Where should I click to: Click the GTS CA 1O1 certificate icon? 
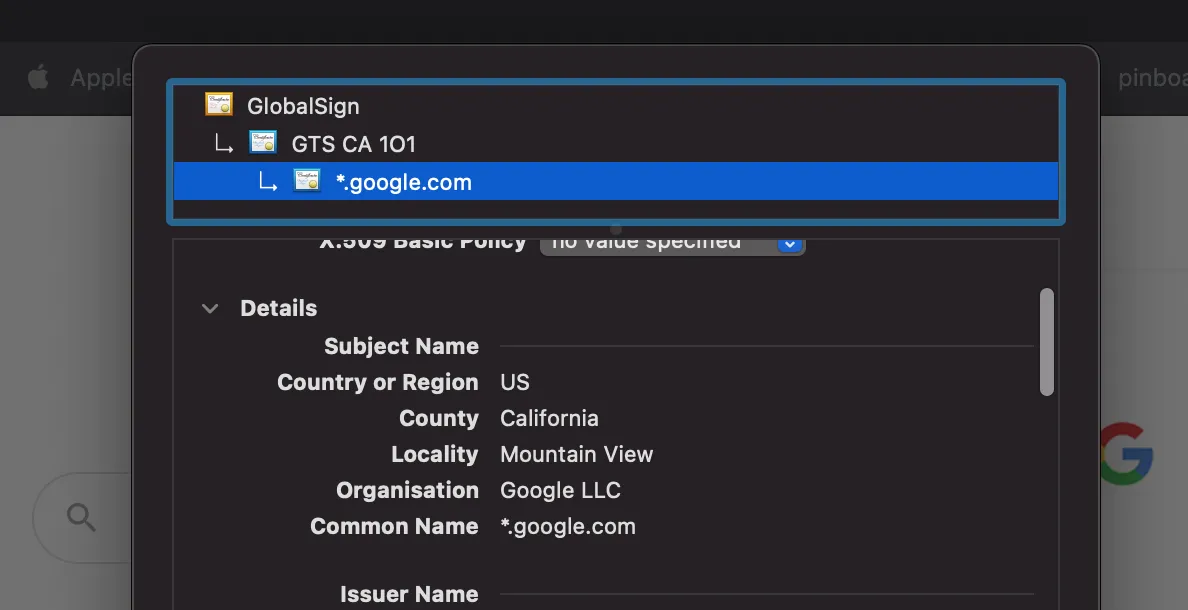[x=263, y=142]
